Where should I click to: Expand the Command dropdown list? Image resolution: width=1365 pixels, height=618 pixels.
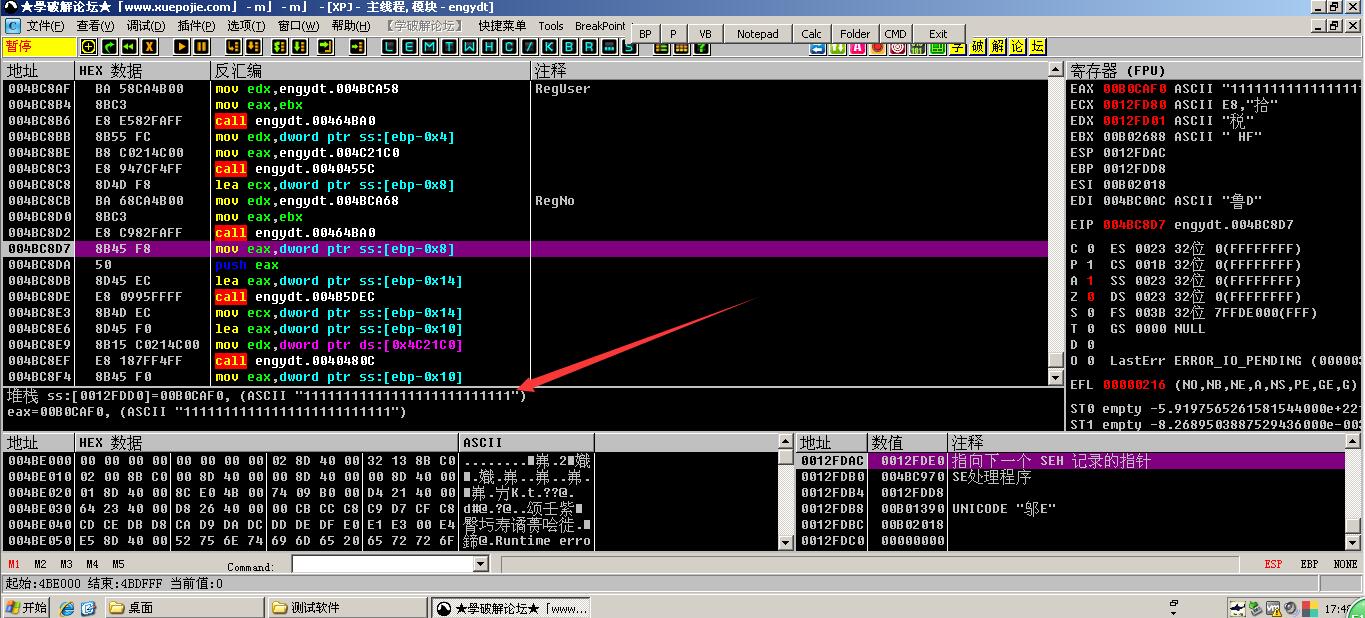point(480,564)
